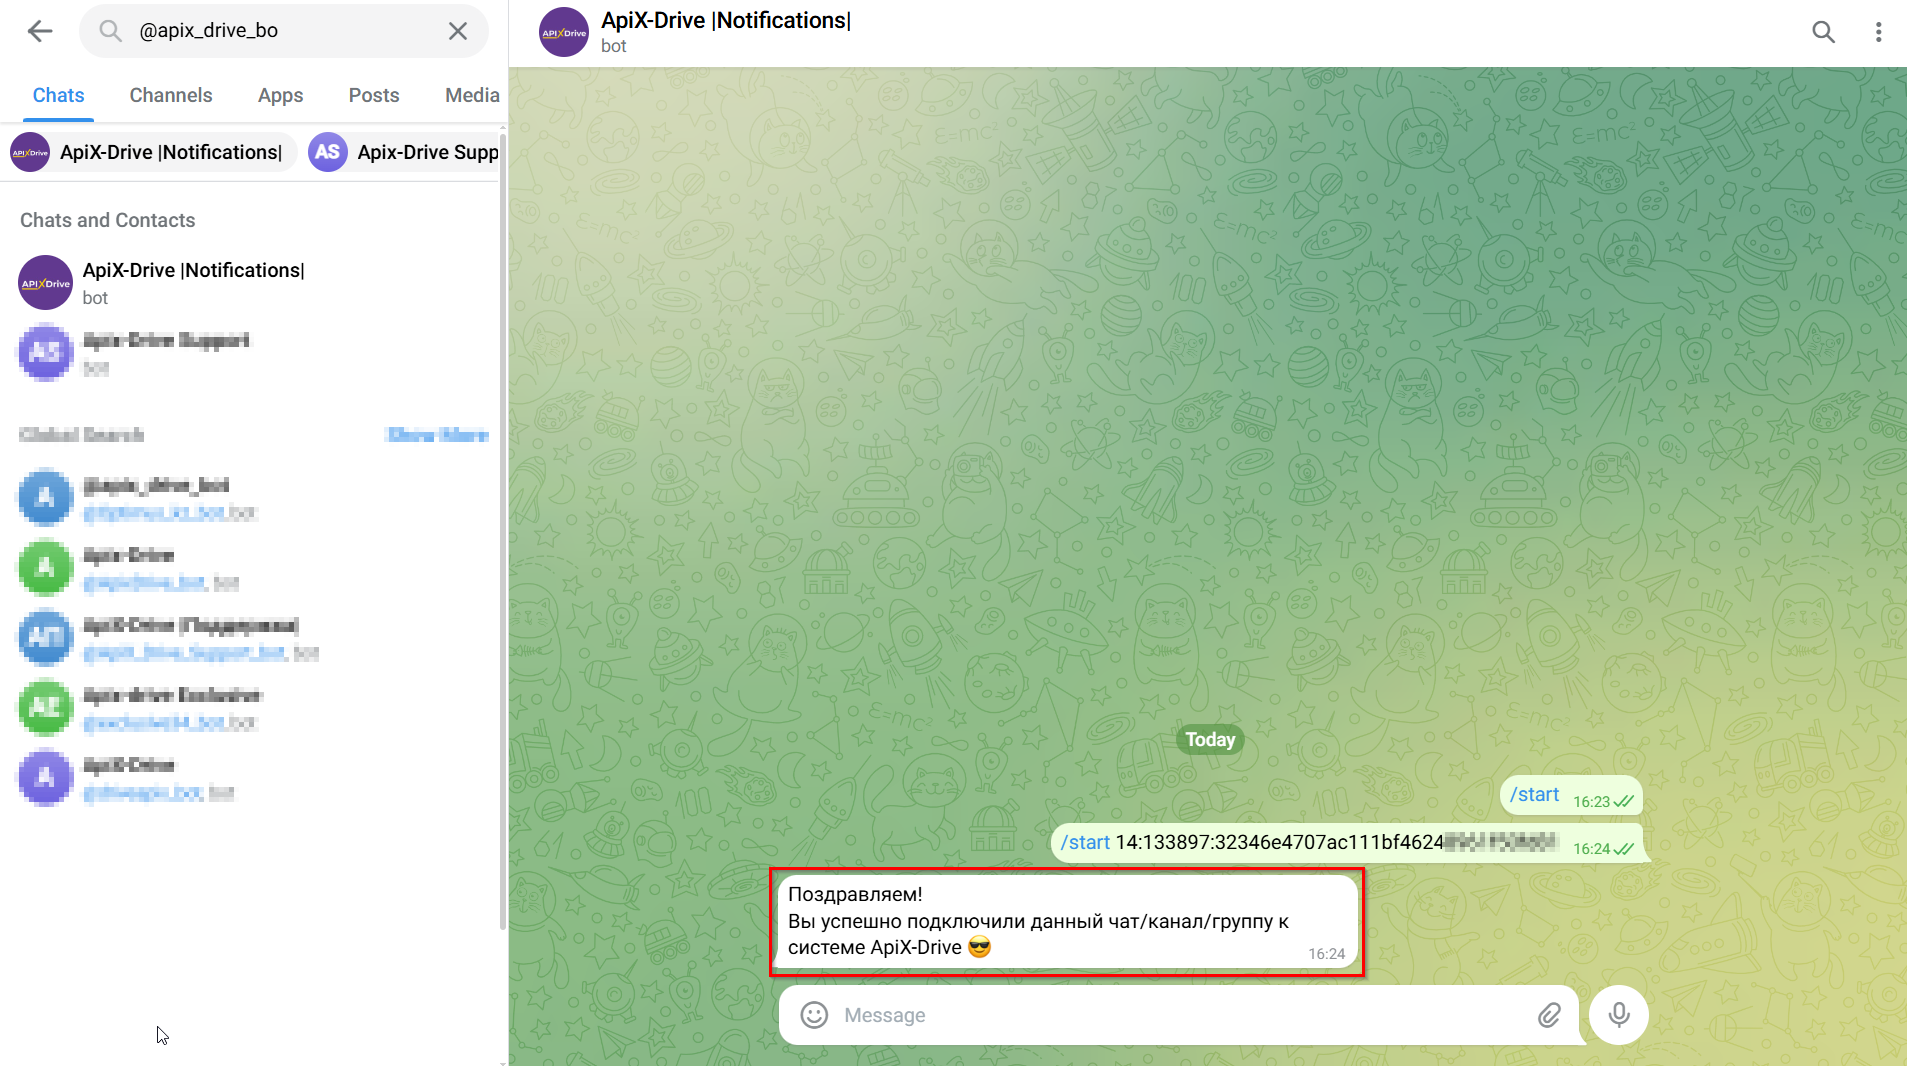The image size is (1907, 1066).
Task: Click the Today date badge
Action: (x=1210, y=740)
